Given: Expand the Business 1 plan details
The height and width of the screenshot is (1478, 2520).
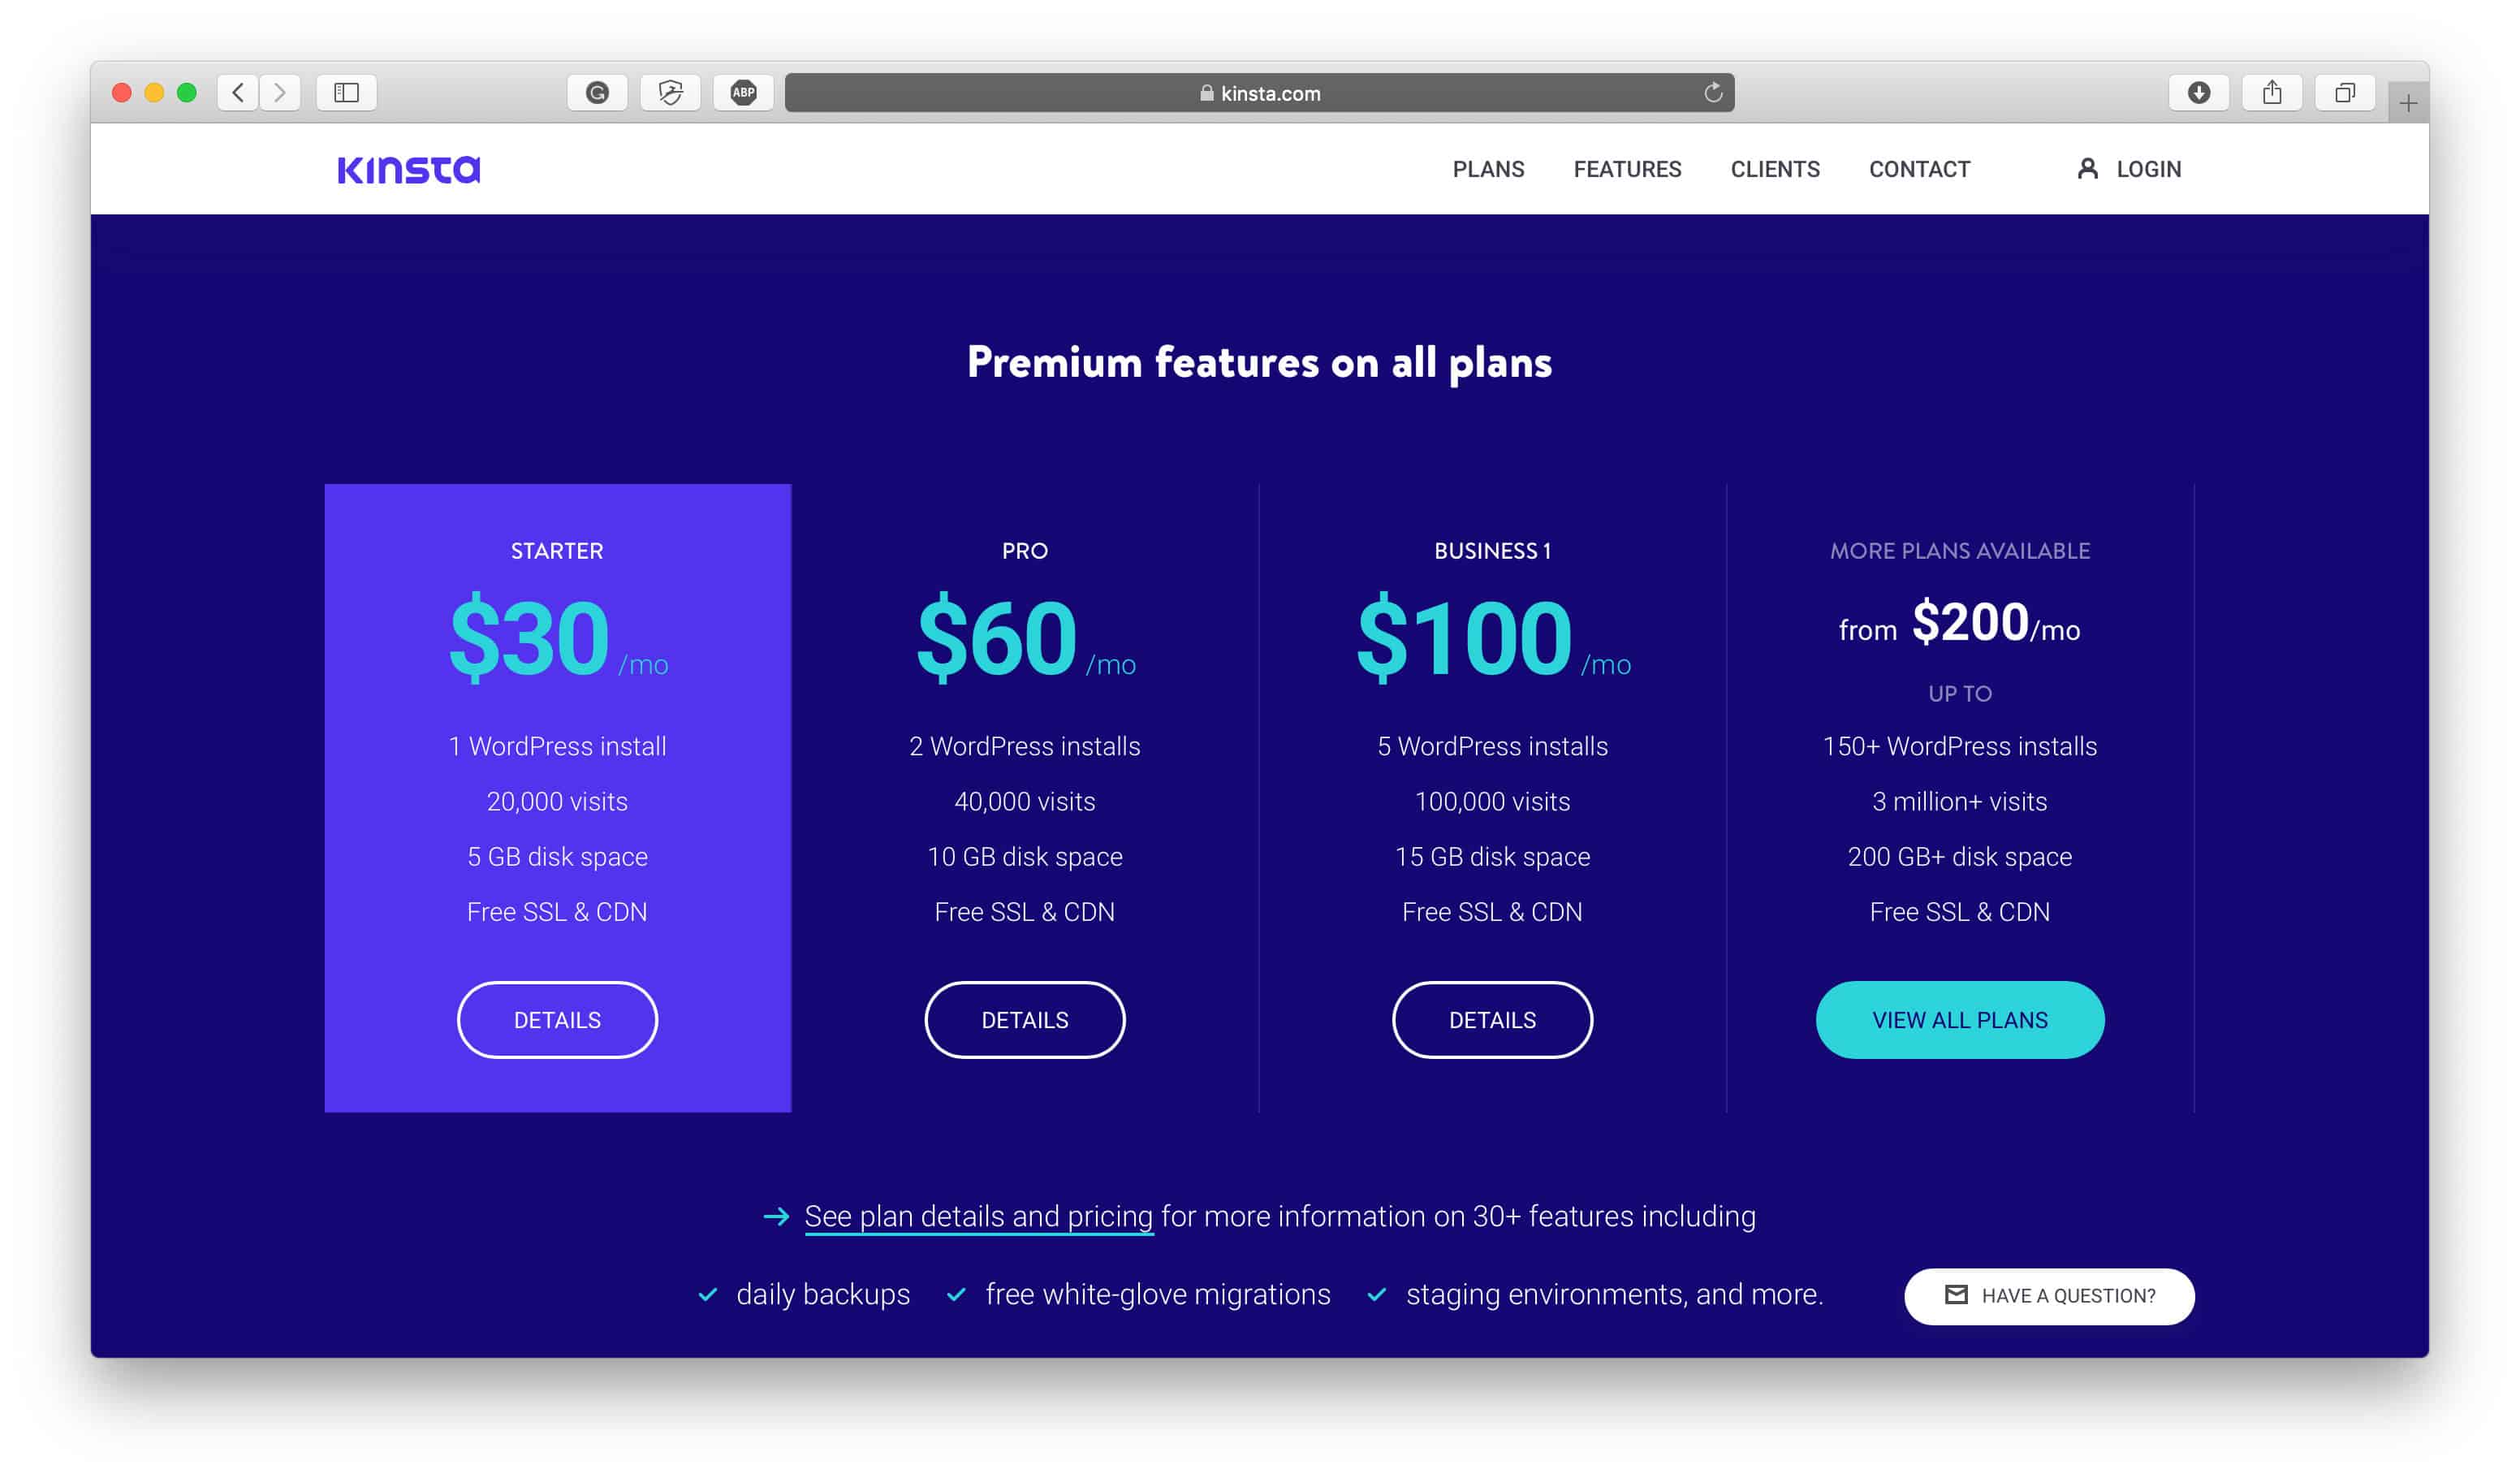Looking at the screenshot, I should pyautogui.click(x=1491, y=1018).
